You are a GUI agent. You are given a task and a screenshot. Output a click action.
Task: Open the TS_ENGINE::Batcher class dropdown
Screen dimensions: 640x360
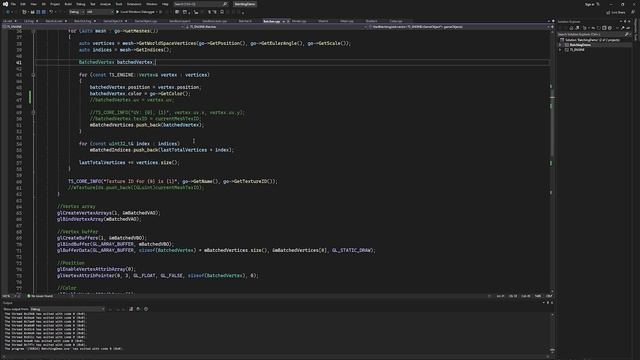click(x=276, y=27)
